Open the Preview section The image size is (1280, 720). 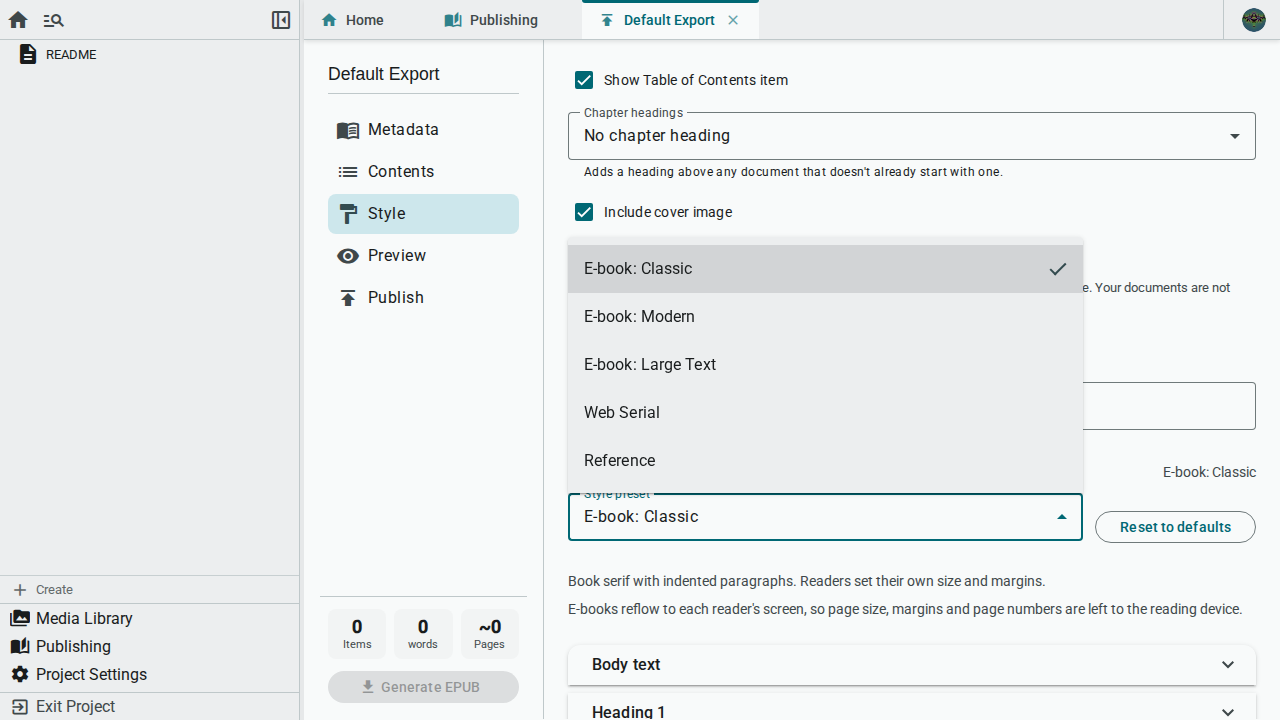click(x=423, y=256)
